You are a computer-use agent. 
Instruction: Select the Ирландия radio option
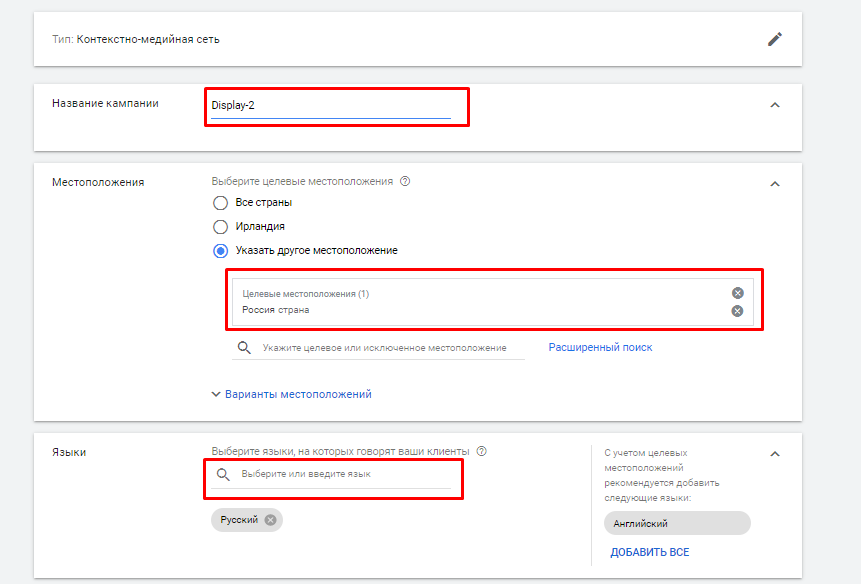[221, 226]
